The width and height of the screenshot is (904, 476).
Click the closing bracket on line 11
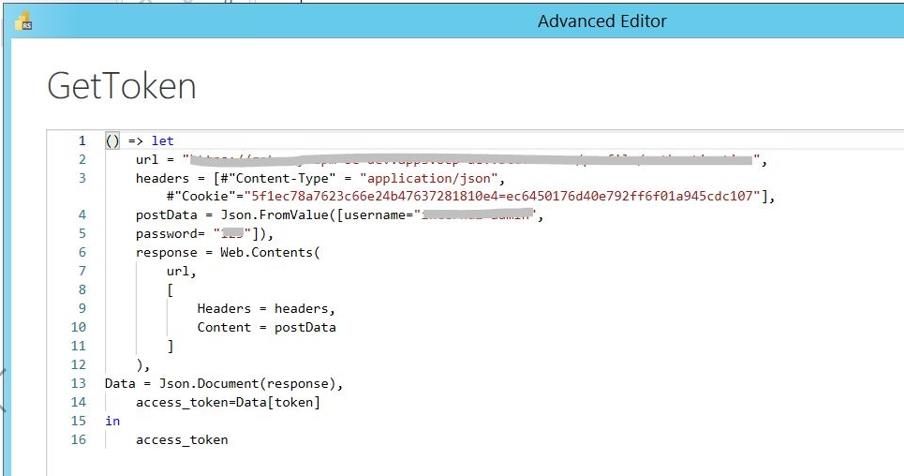coord(170,346)
